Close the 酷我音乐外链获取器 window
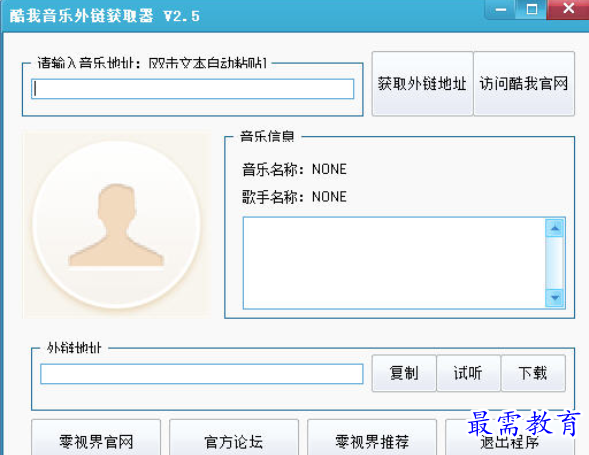The height and width of the screenshot is (455, 589). (x=568, y=9)
